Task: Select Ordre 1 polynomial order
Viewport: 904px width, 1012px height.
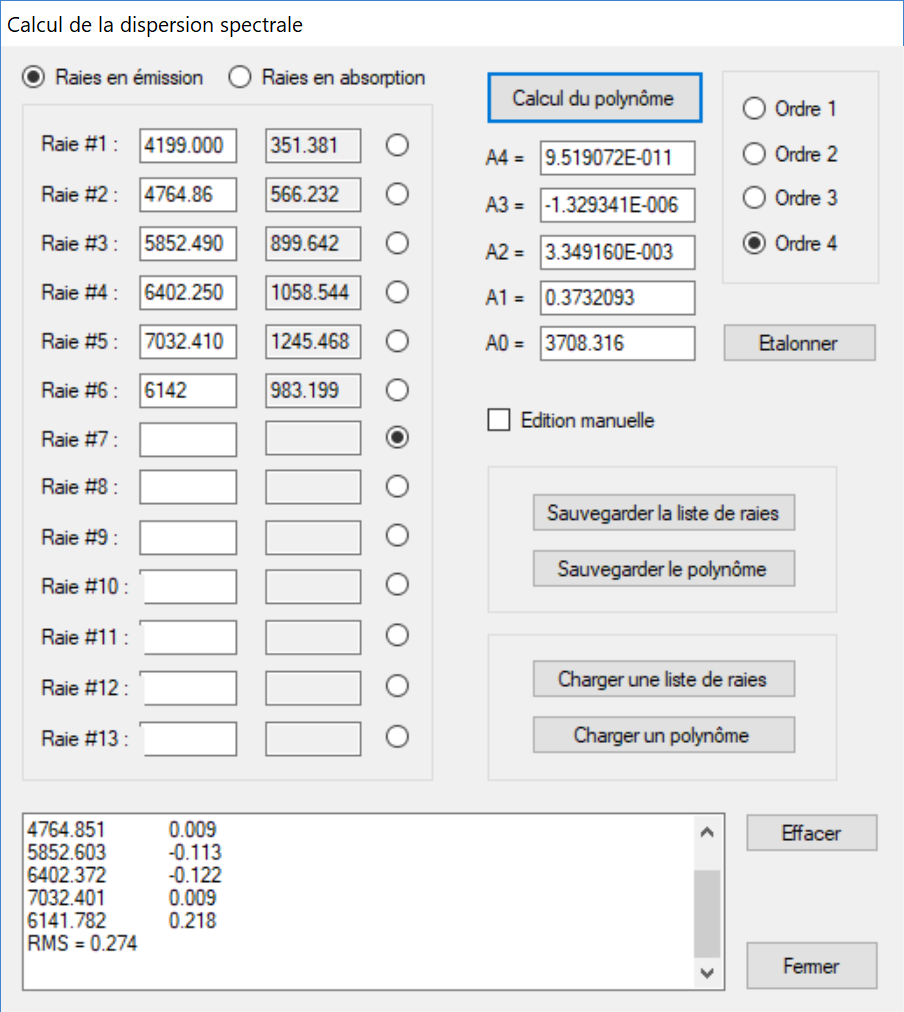Action: (x=754, y=109)
